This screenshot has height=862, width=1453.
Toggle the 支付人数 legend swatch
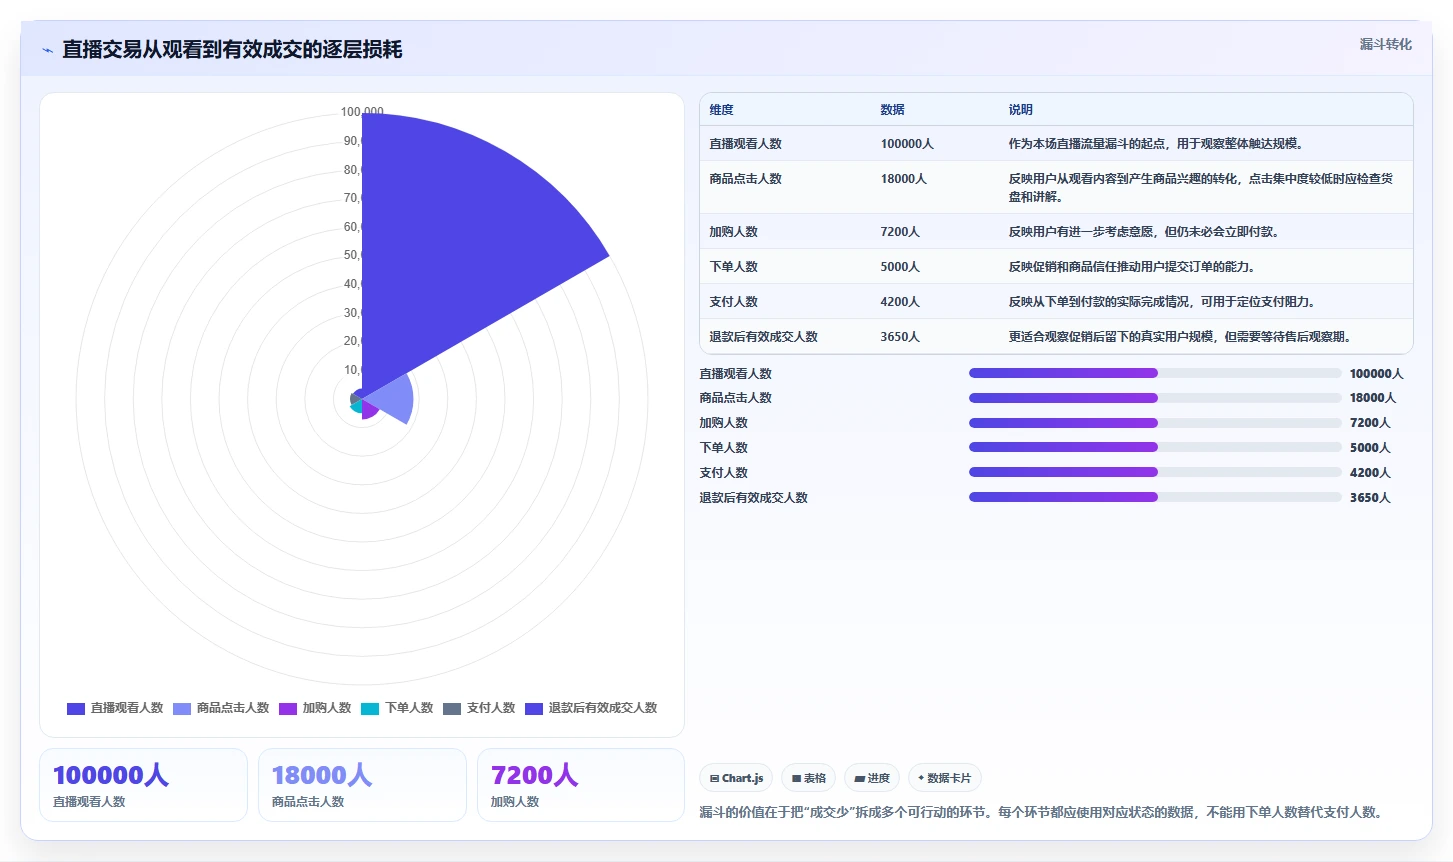tap(452, 708)
